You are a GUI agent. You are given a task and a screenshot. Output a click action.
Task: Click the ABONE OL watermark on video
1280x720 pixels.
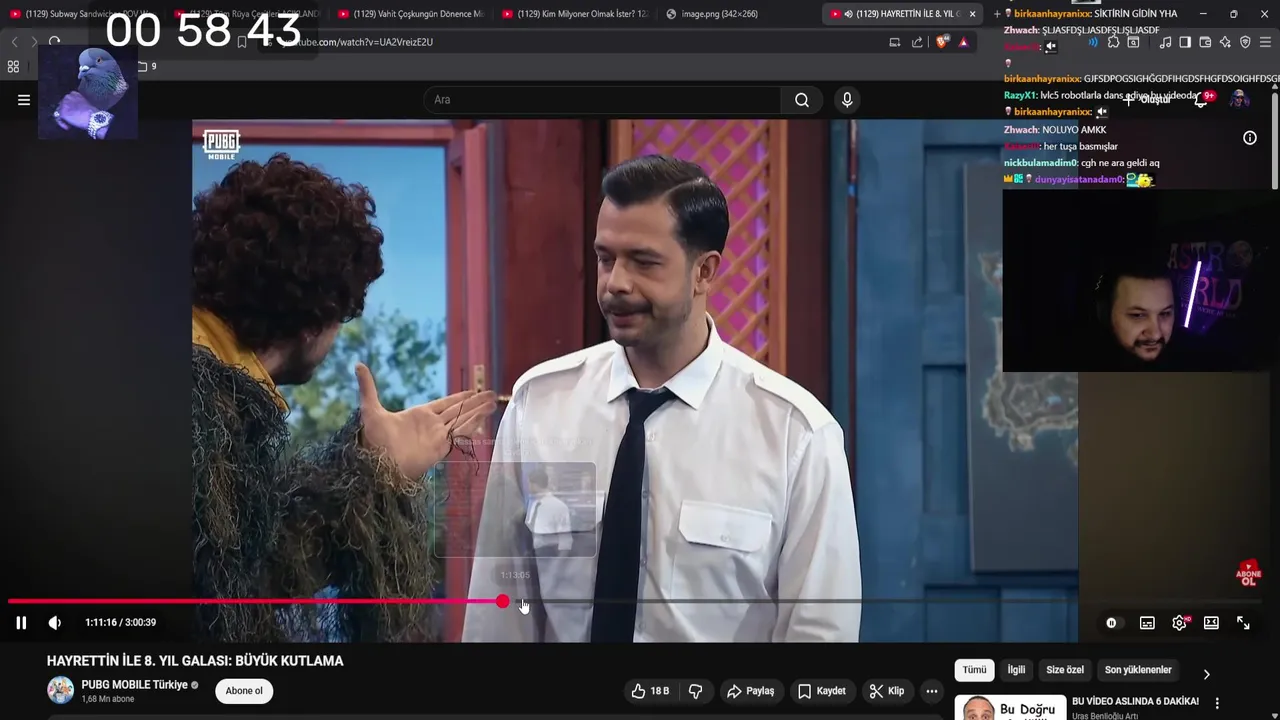[1248, 573]
